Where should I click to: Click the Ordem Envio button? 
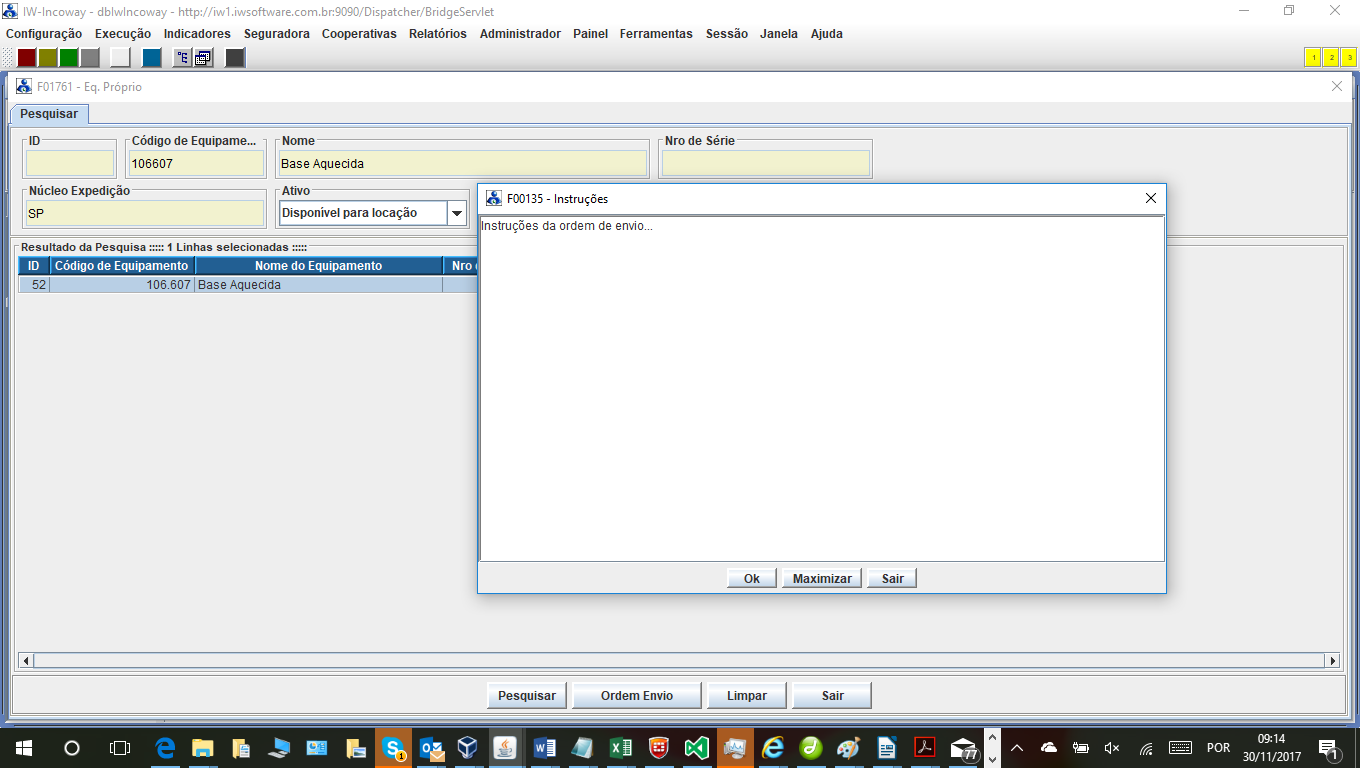pos(636,695)
